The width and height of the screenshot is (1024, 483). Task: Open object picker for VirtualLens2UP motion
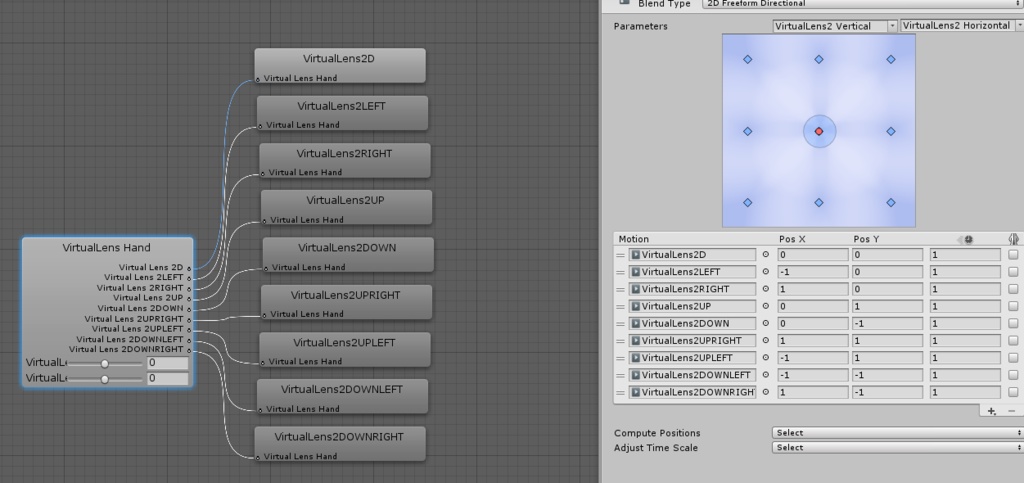(765, 306)
